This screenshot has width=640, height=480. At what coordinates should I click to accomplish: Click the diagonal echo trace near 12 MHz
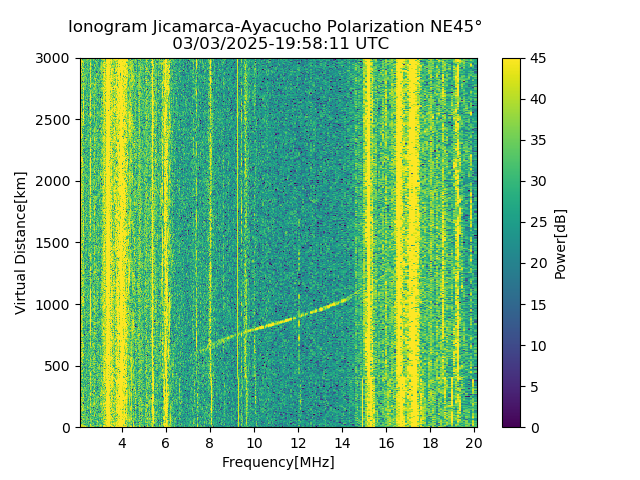pyautogui.click(x=299, y=316)
